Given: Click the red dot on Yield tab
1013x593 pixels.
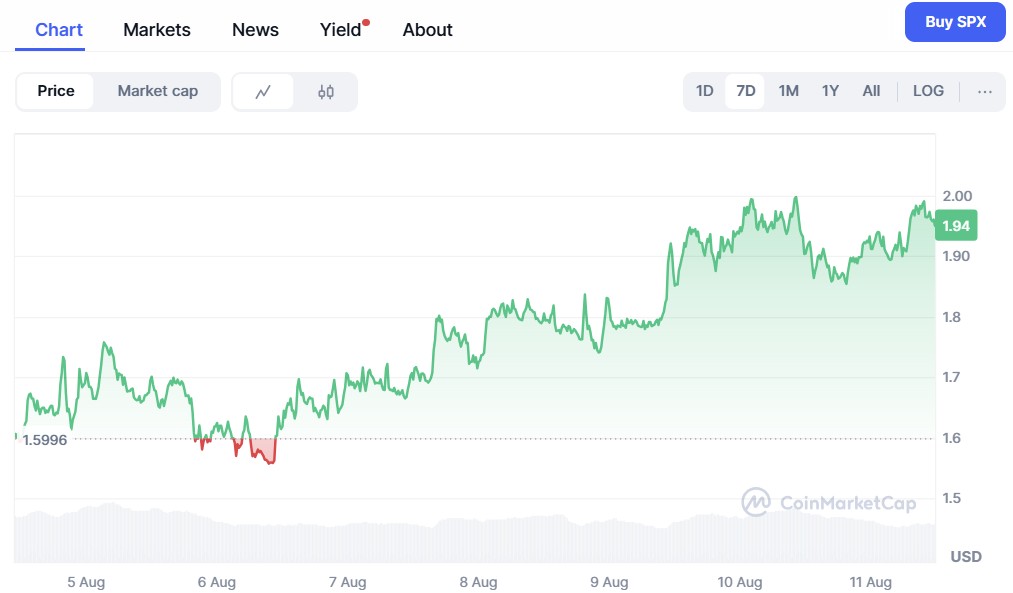Looking at the screenshot, I should tap(367, 22).
